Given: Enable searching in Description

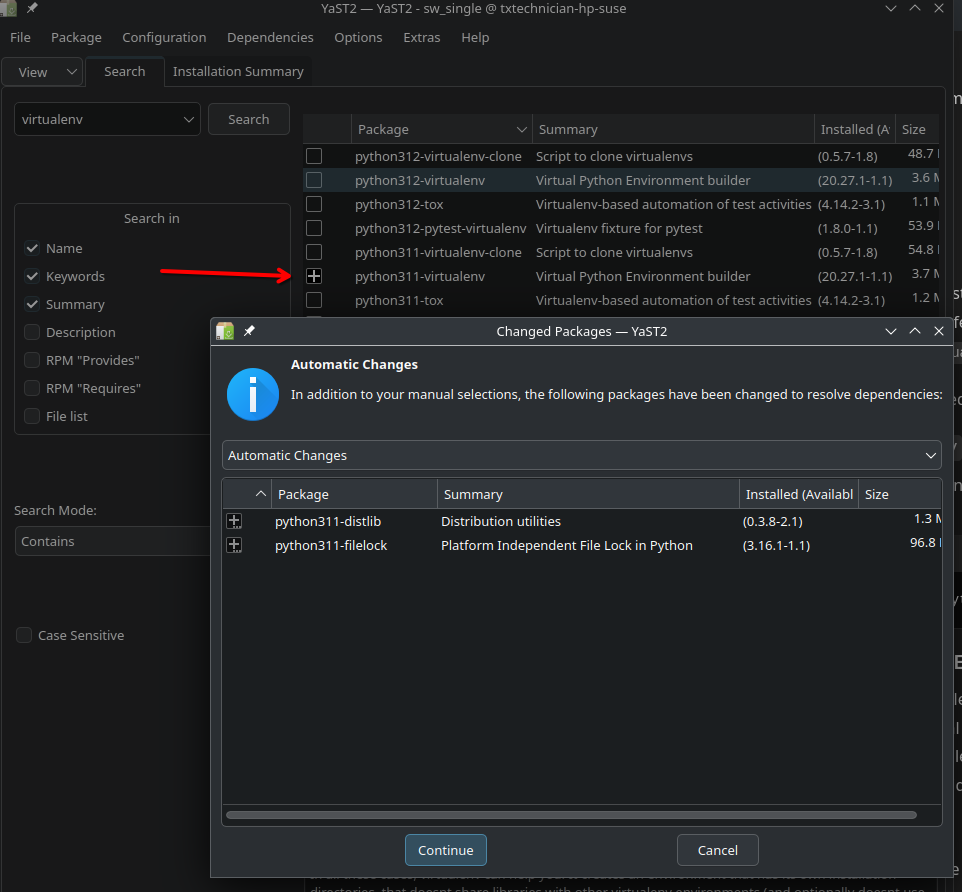Looking at the screenshot, I should point(32,333).
